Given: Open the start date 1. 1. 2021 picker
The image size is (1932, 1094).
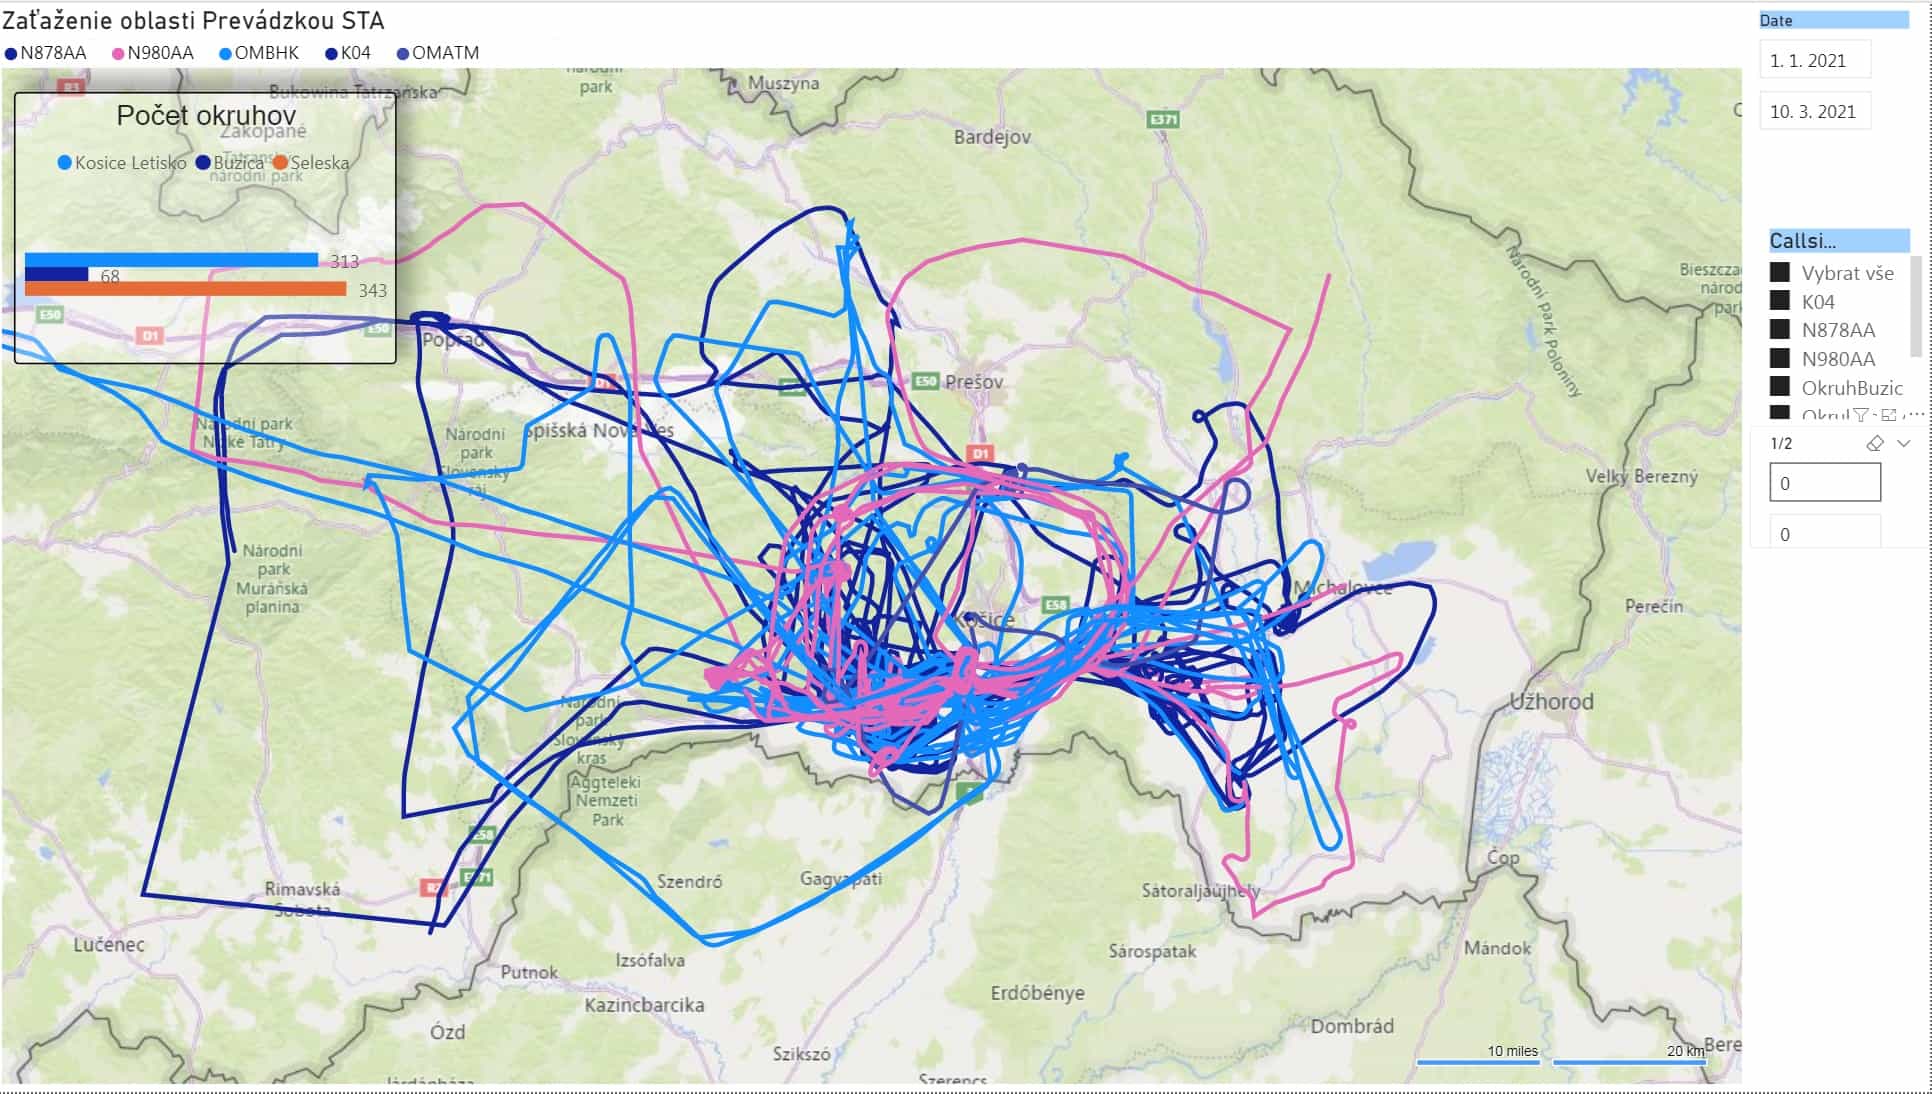Looking at the screenshot, I should (x=1814, y=60).
